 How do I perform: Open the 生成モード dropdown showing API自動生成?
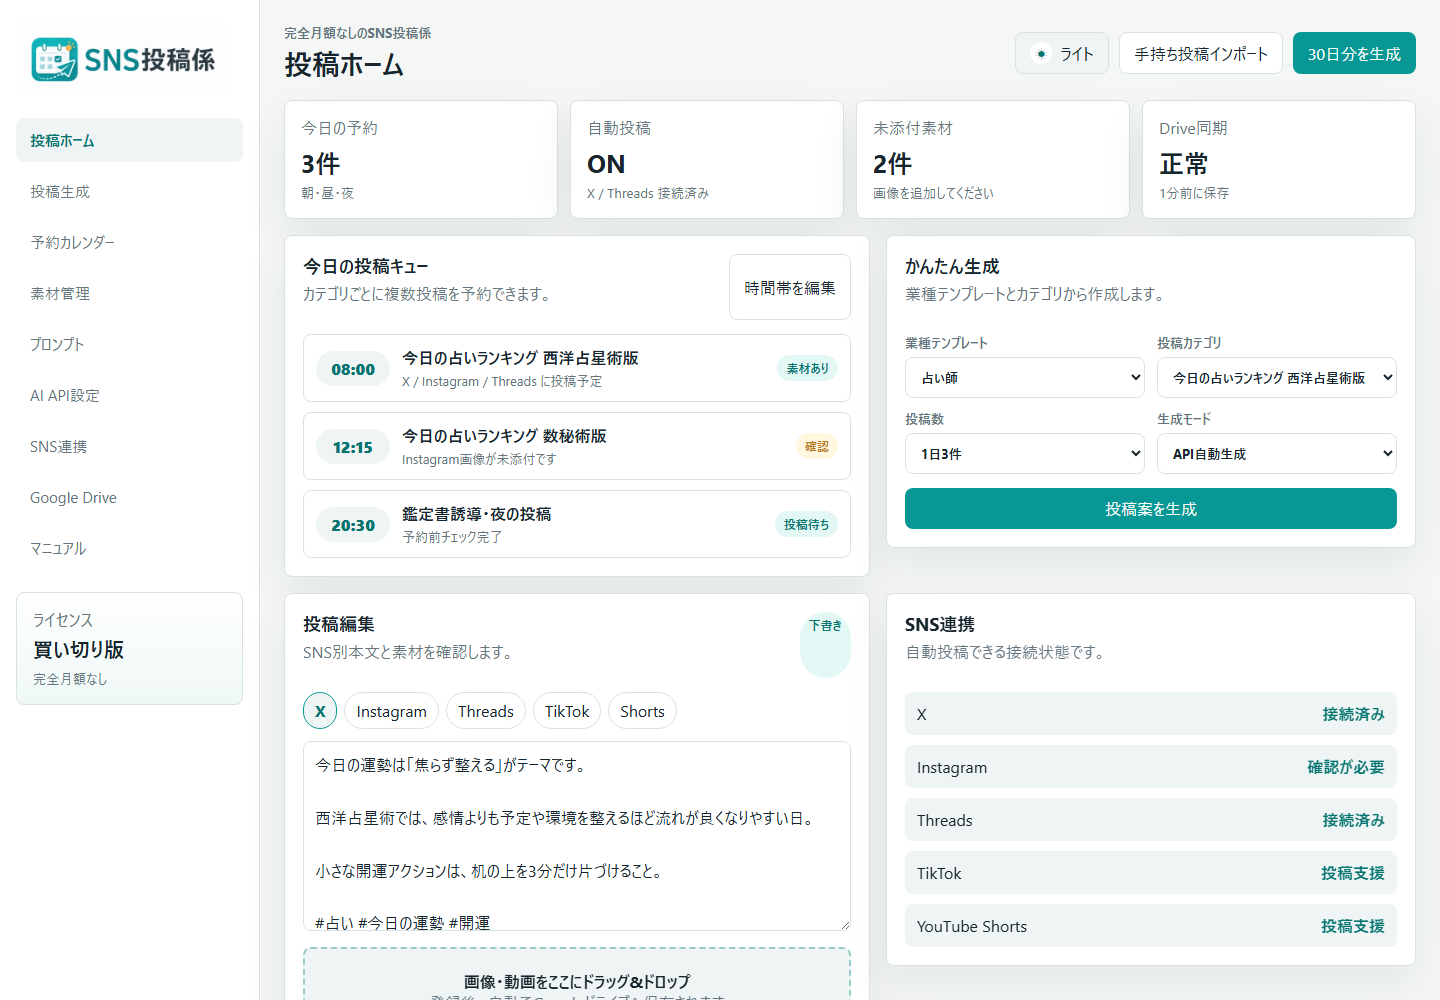(x=1277, y=454)
